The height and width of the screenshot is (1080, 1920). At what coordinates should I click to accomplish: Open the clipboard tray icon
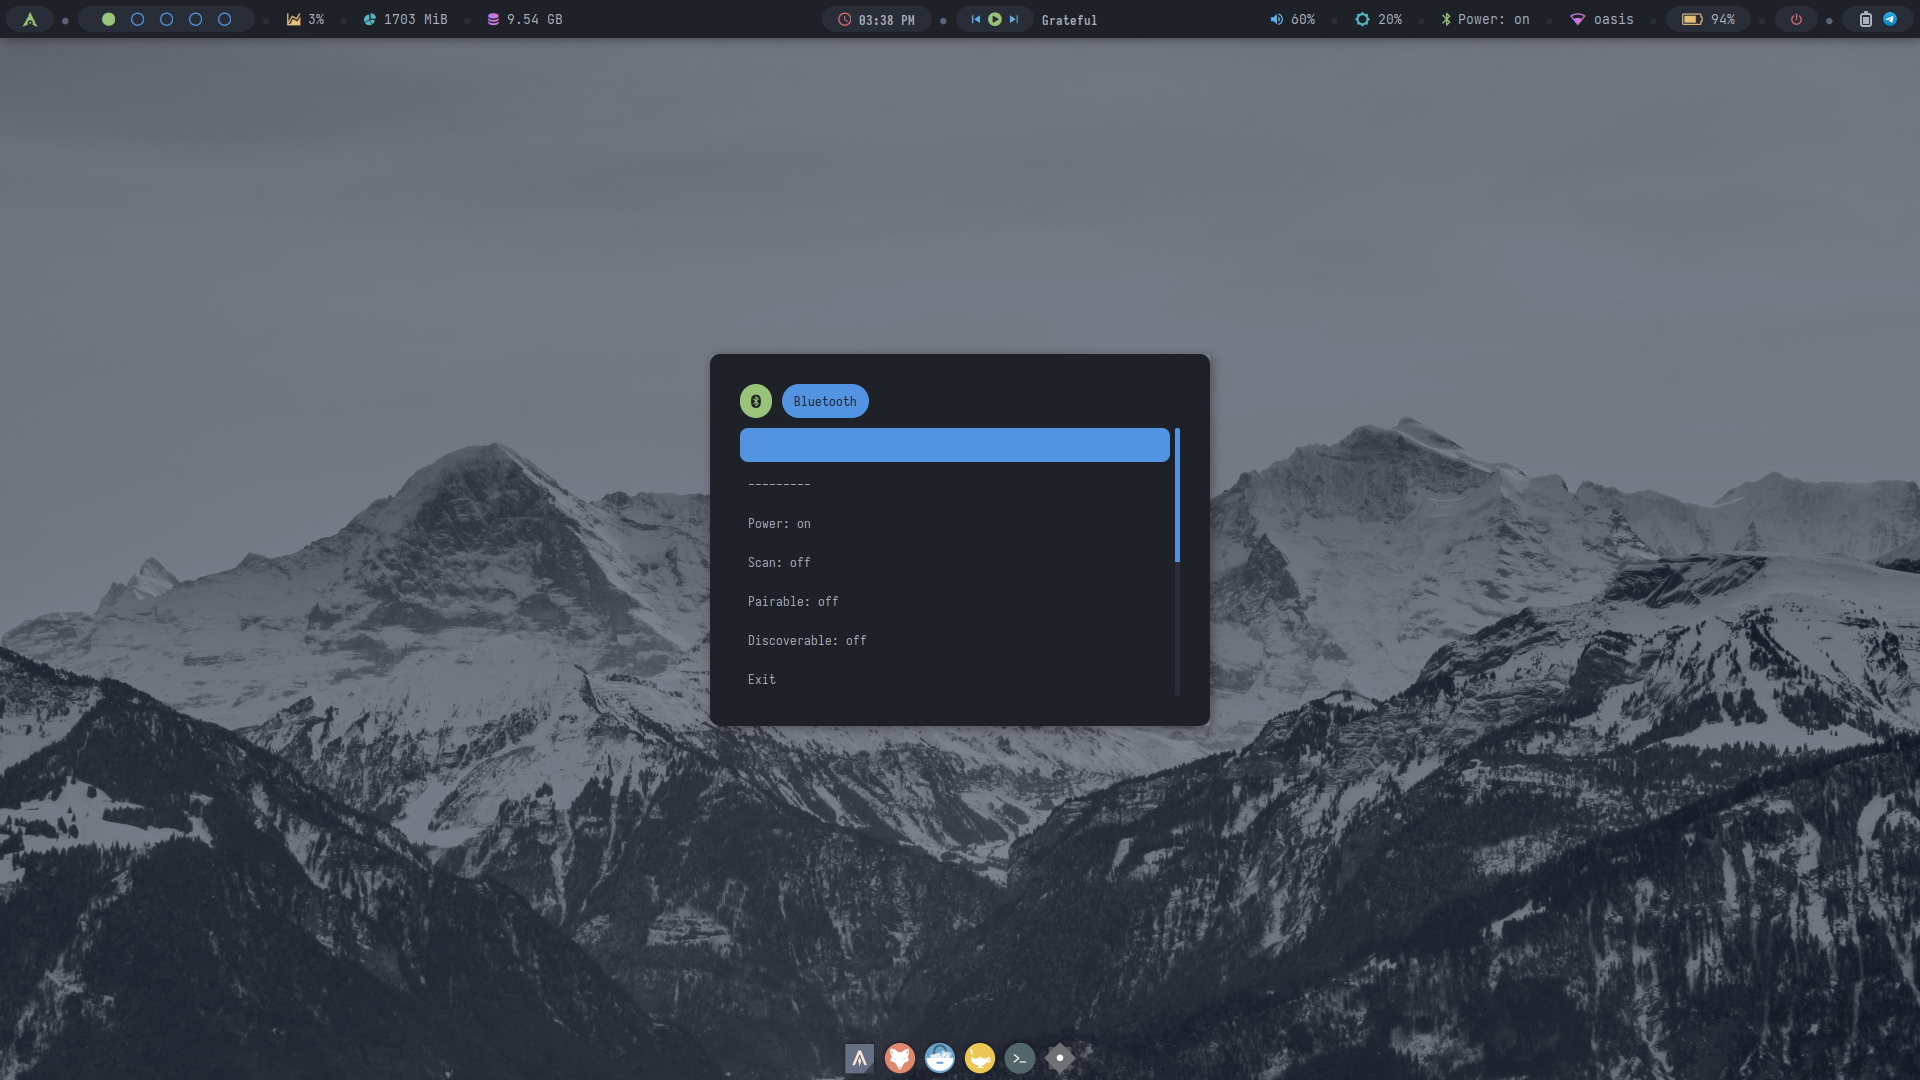pyautogui.click(x=1865, y=19)
